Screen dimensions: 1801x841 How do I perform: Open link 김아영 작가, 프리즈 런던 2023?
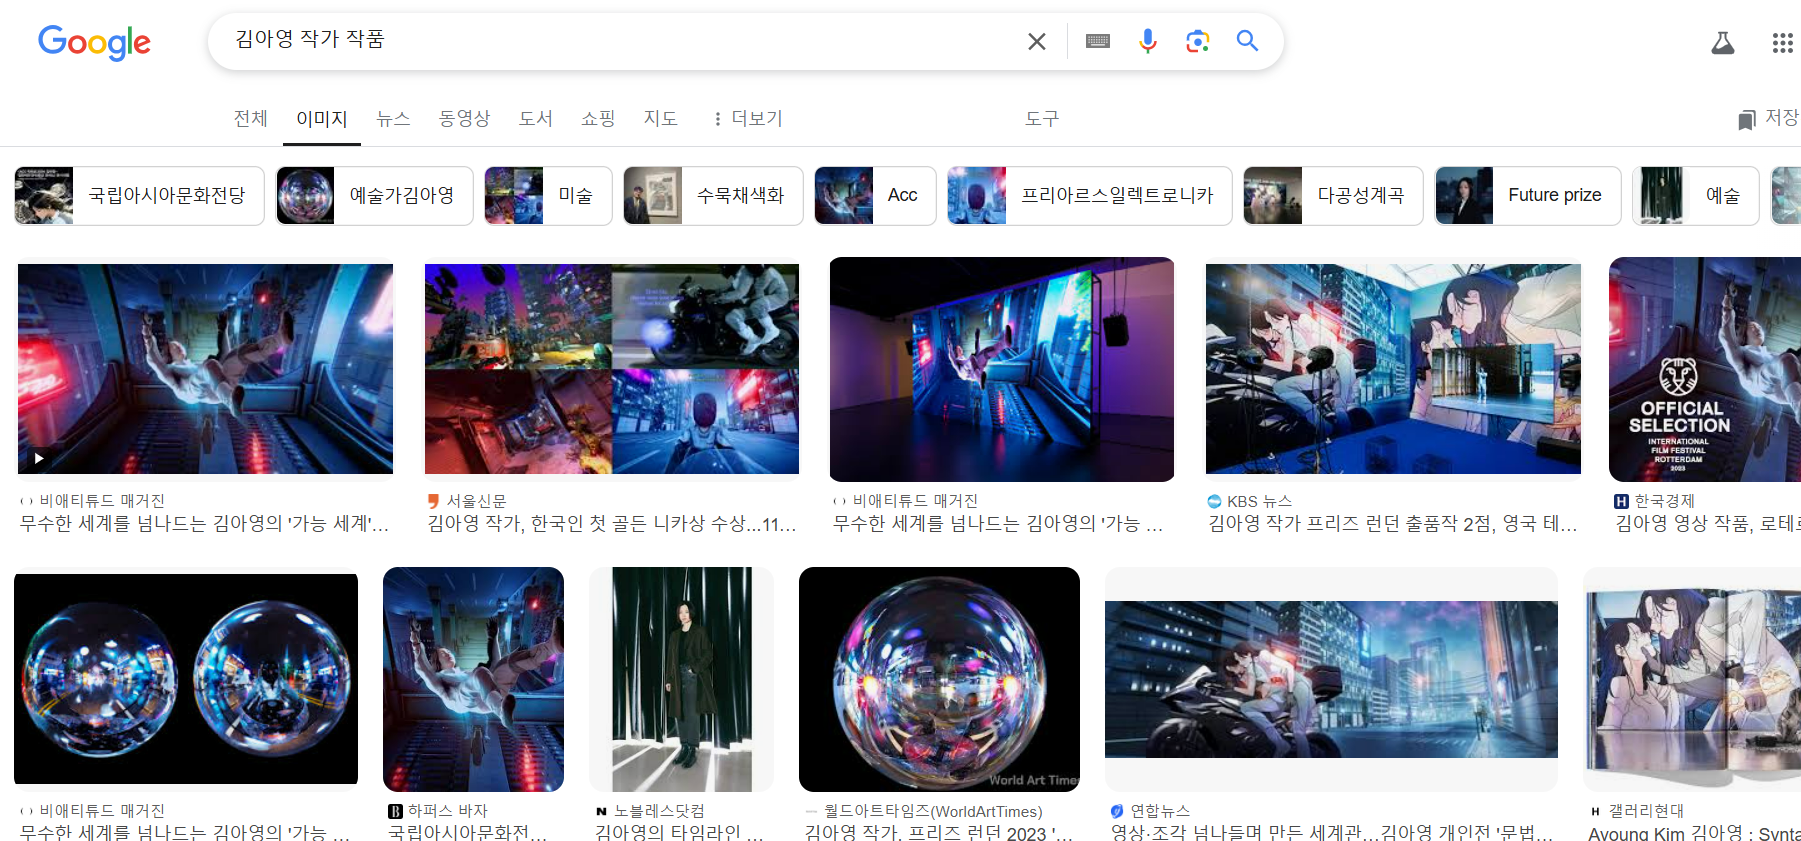click(938, 832)
